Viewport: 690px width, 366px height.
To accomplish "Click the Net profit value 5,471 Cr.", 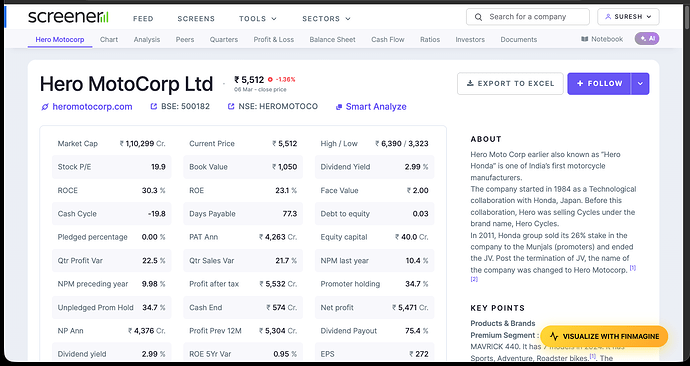I will pos(410,307).
